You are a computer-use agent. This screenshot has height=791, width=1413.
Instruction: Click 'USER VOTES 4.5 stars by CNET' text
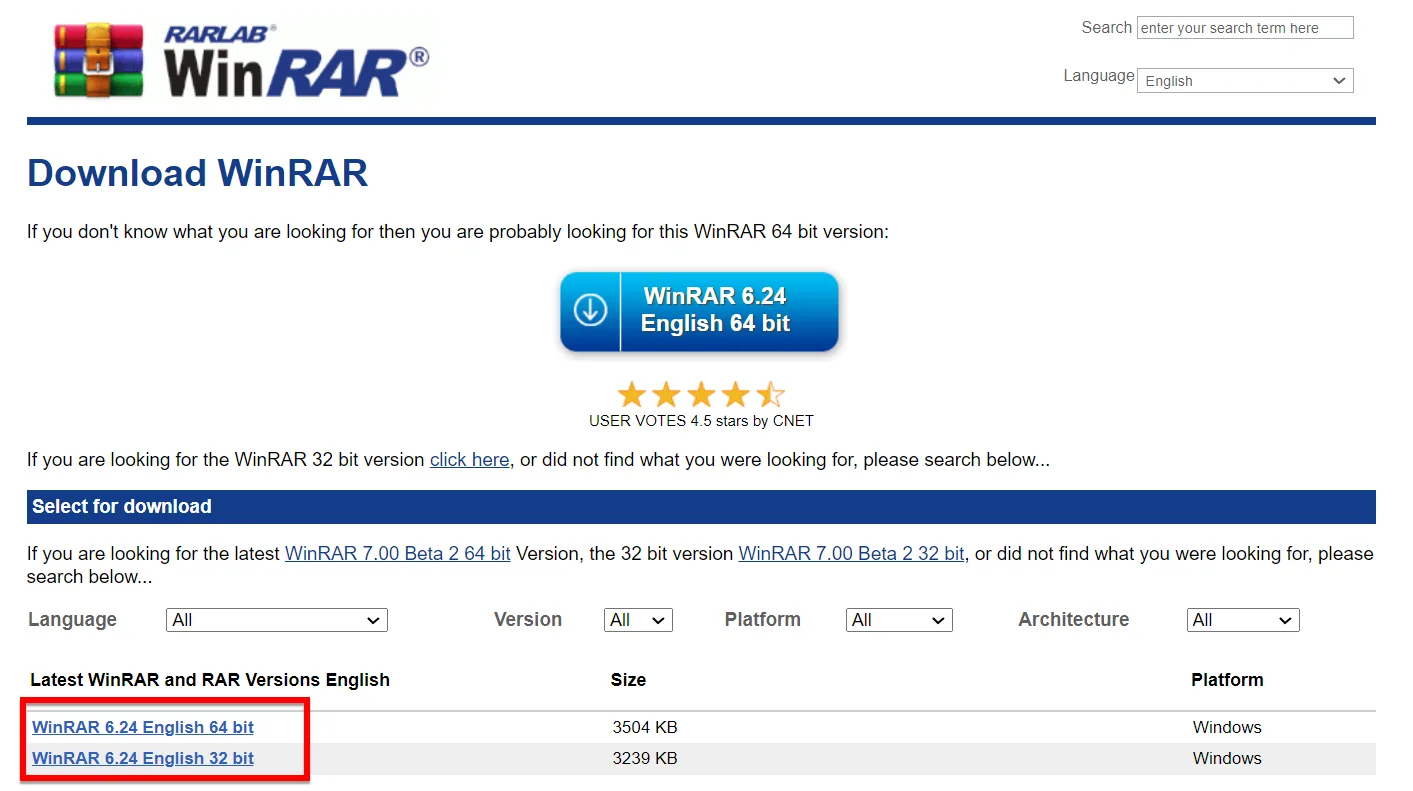(x=701, y=421)
